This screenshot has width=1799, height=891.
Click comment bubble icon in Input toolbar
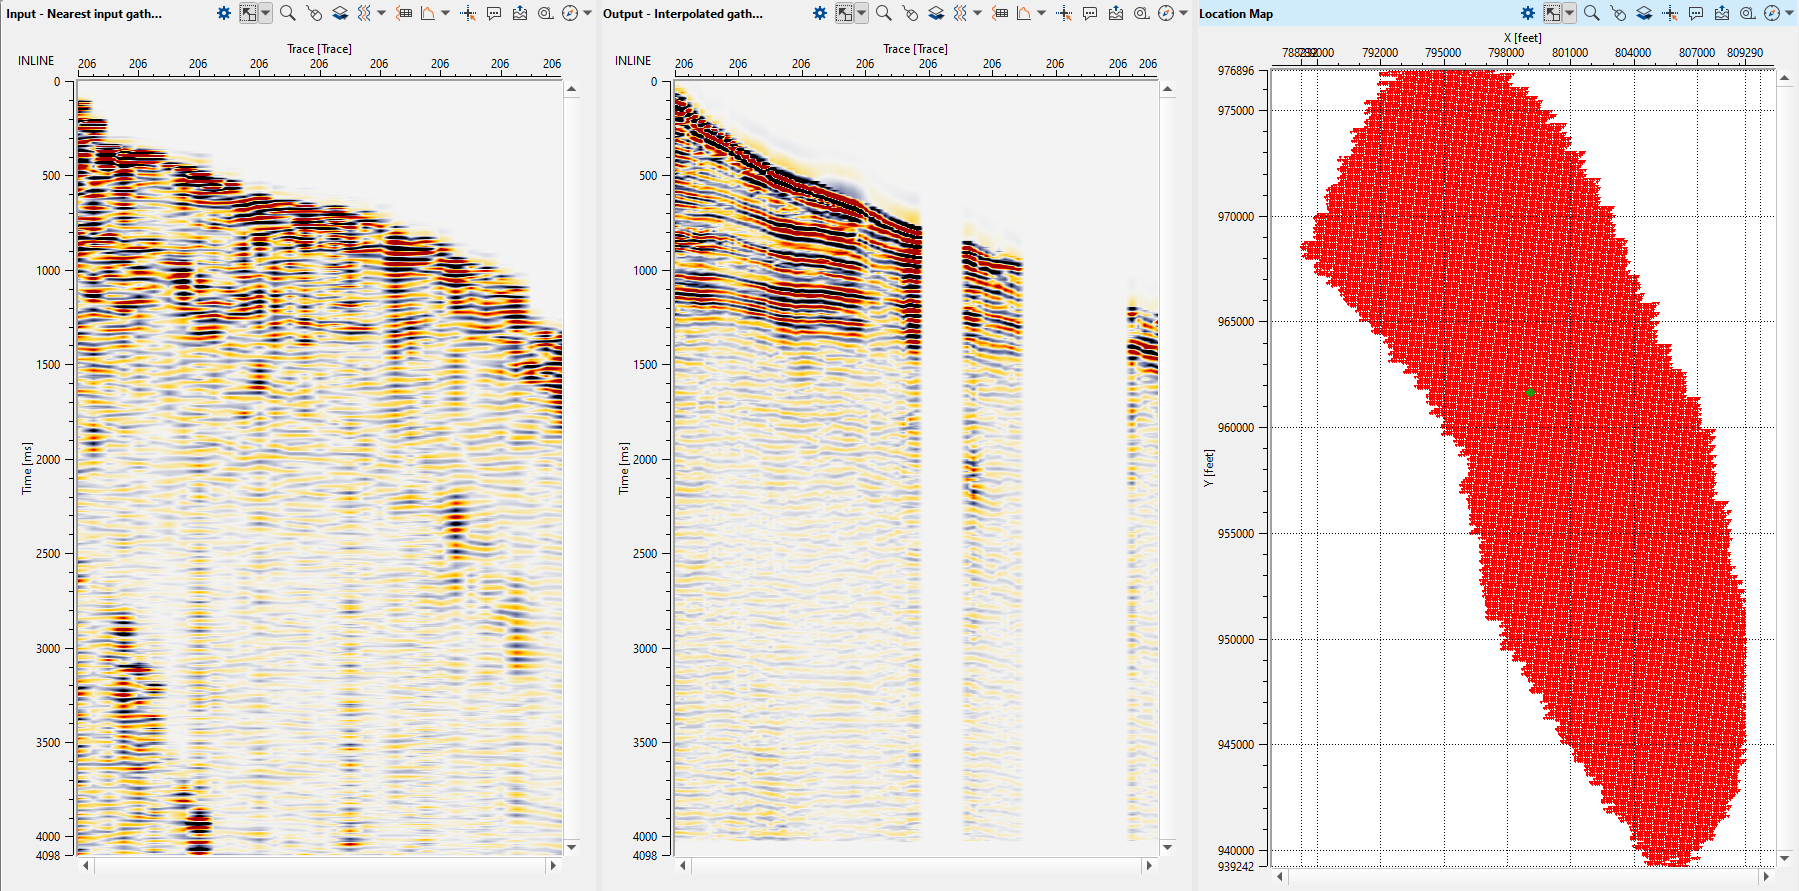point(494,13)
